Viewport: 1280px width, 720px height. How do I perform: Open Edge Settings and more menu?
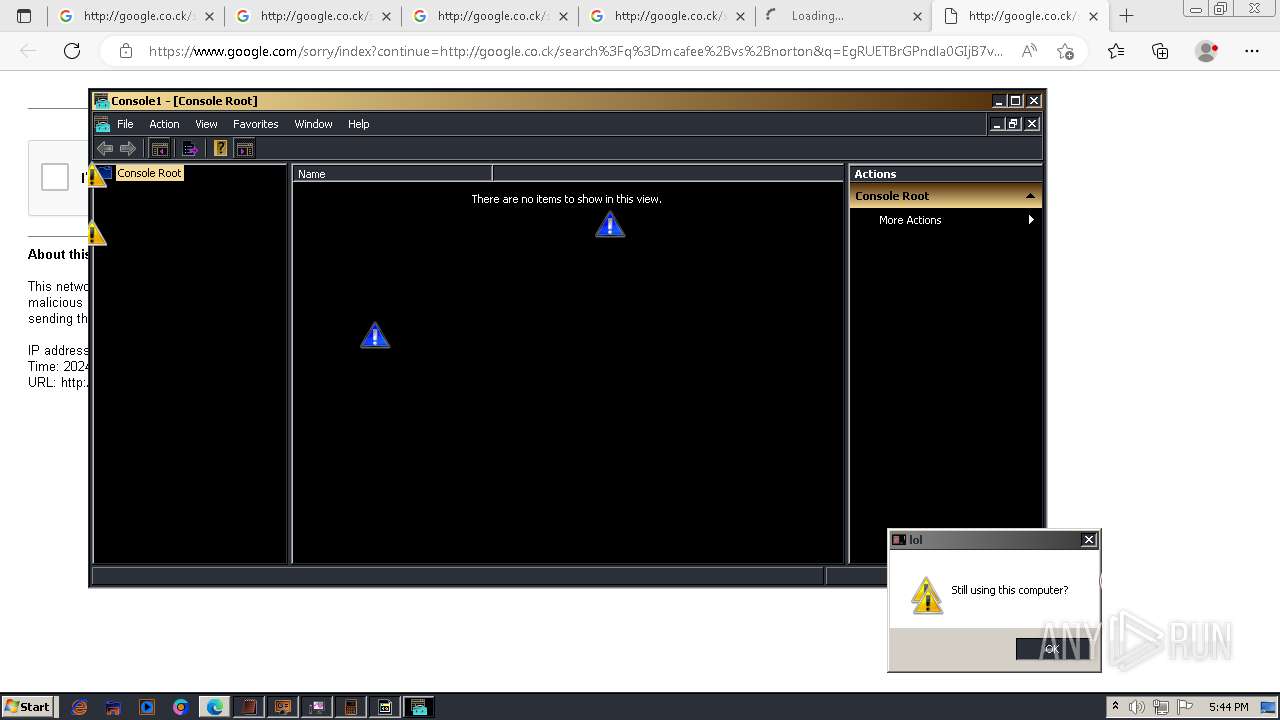tap(1252, 51)
